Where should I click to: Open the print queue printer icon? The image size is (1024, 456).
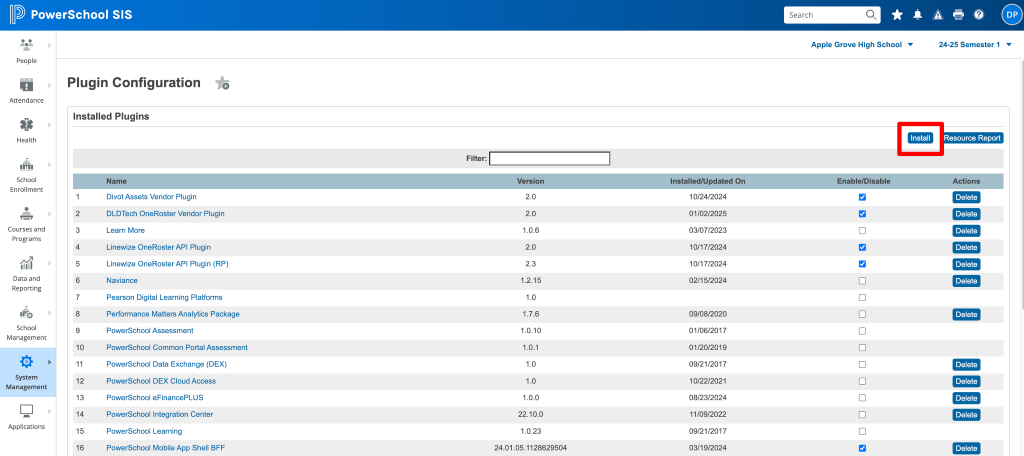pos(958,15)
